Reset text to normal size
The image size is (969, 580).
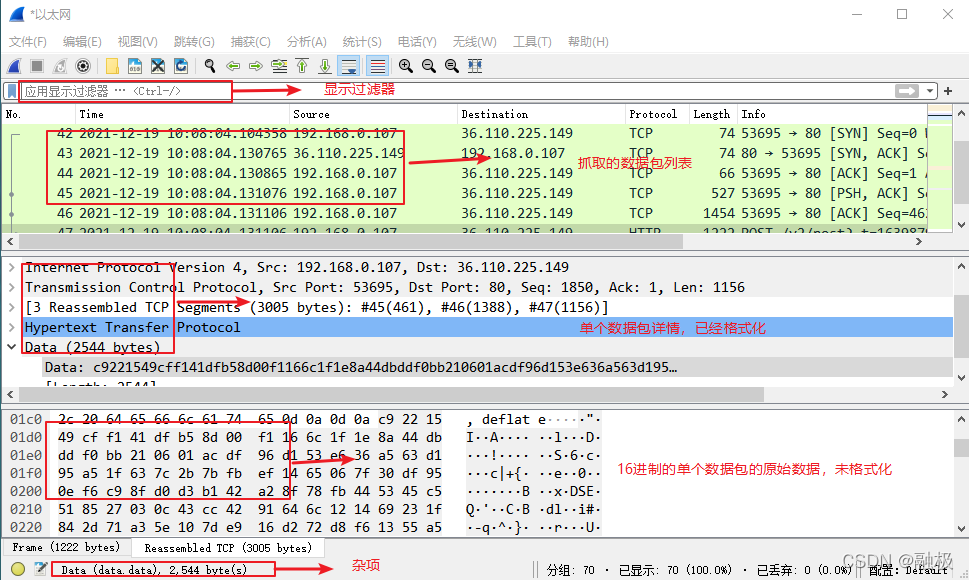coord(452,66)
